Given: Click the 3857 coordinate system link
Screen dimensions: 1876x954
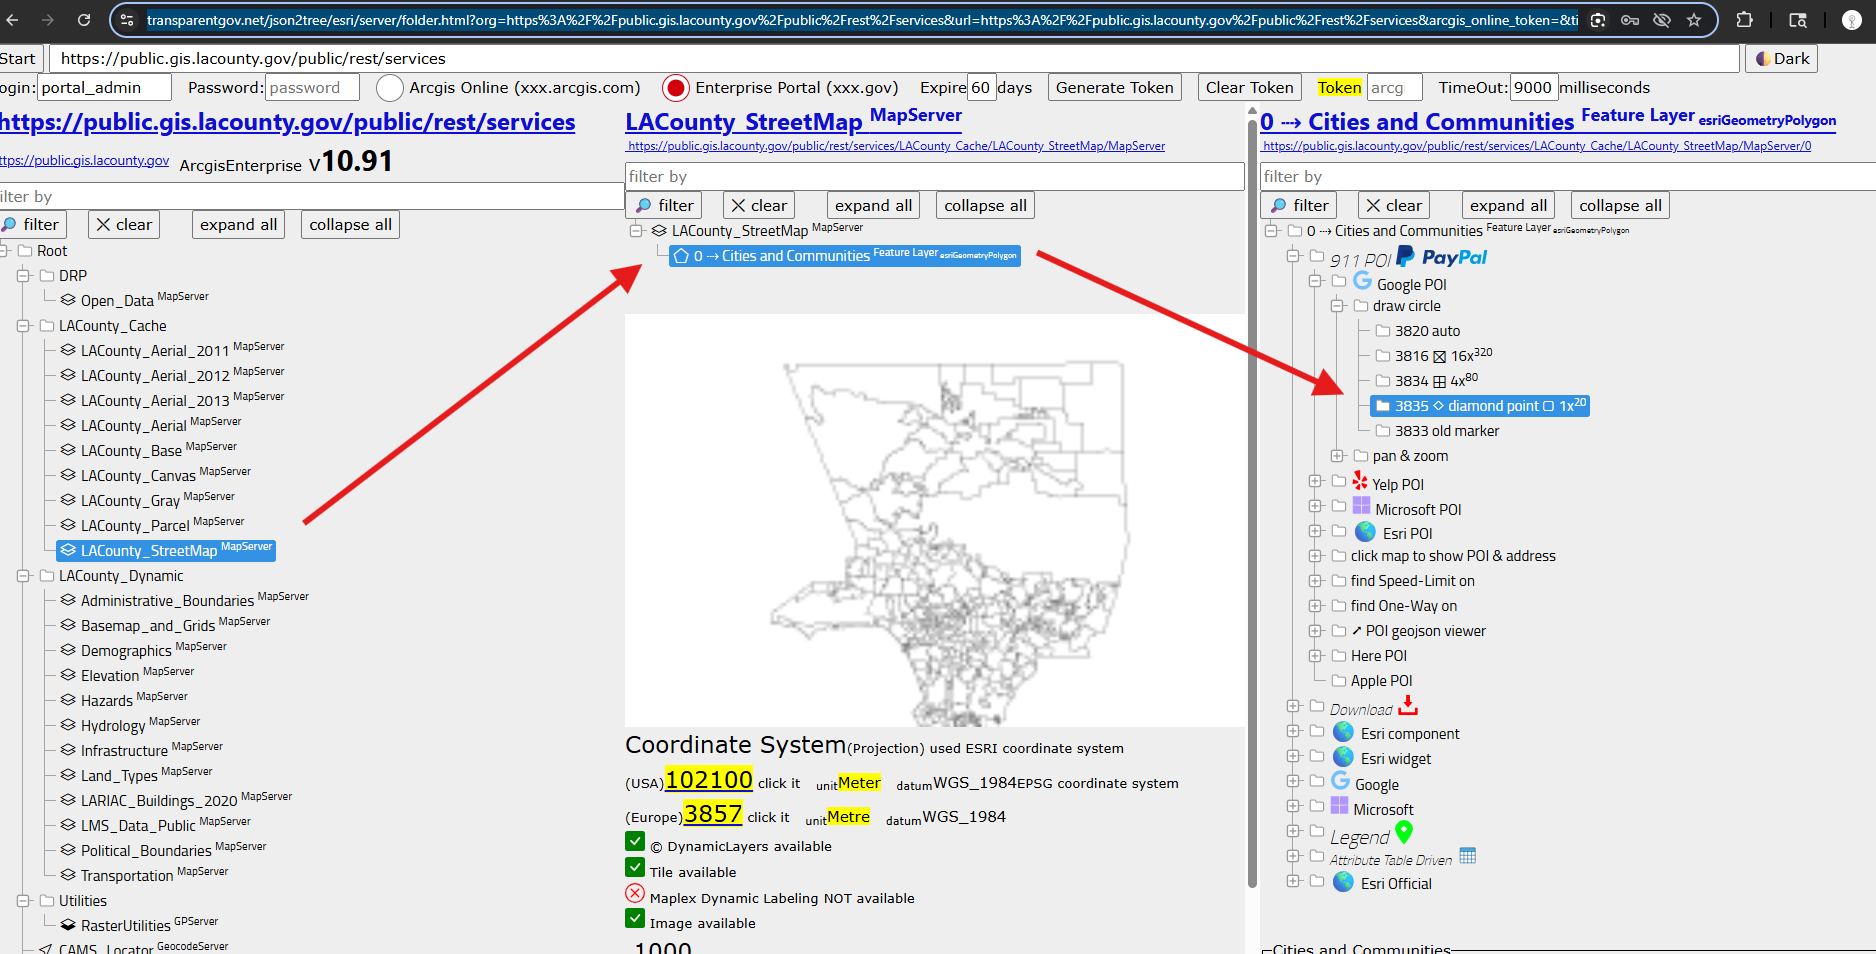Looking at the screenshot, I should [713, 814].
